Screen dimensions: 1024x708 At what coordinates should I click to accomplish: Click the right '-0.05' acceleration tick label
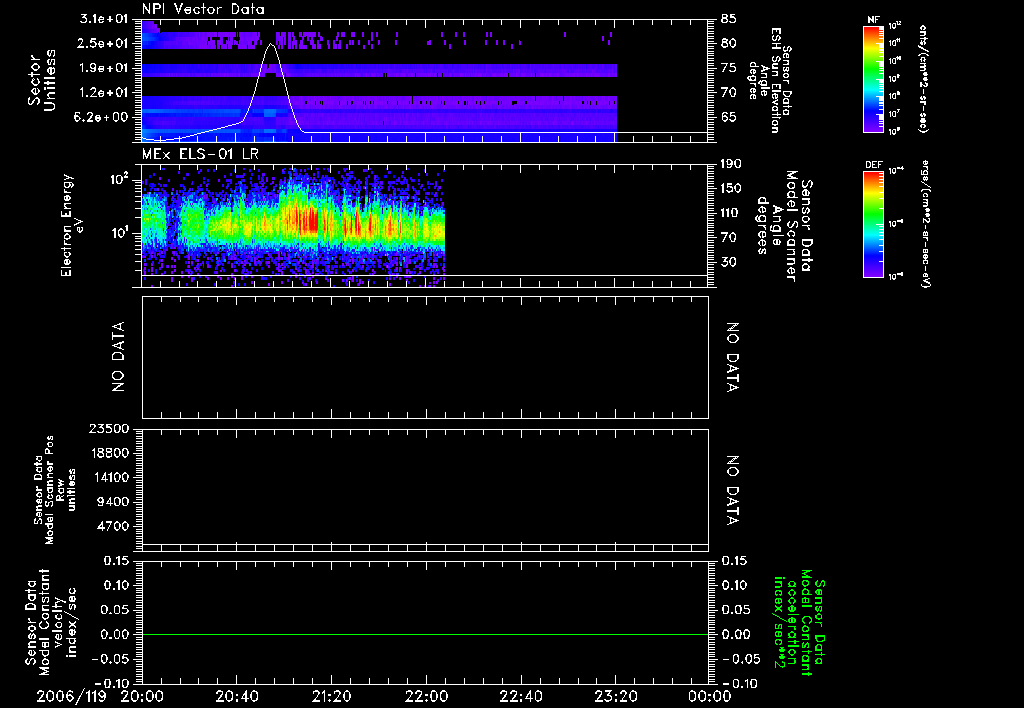point(741,659)
